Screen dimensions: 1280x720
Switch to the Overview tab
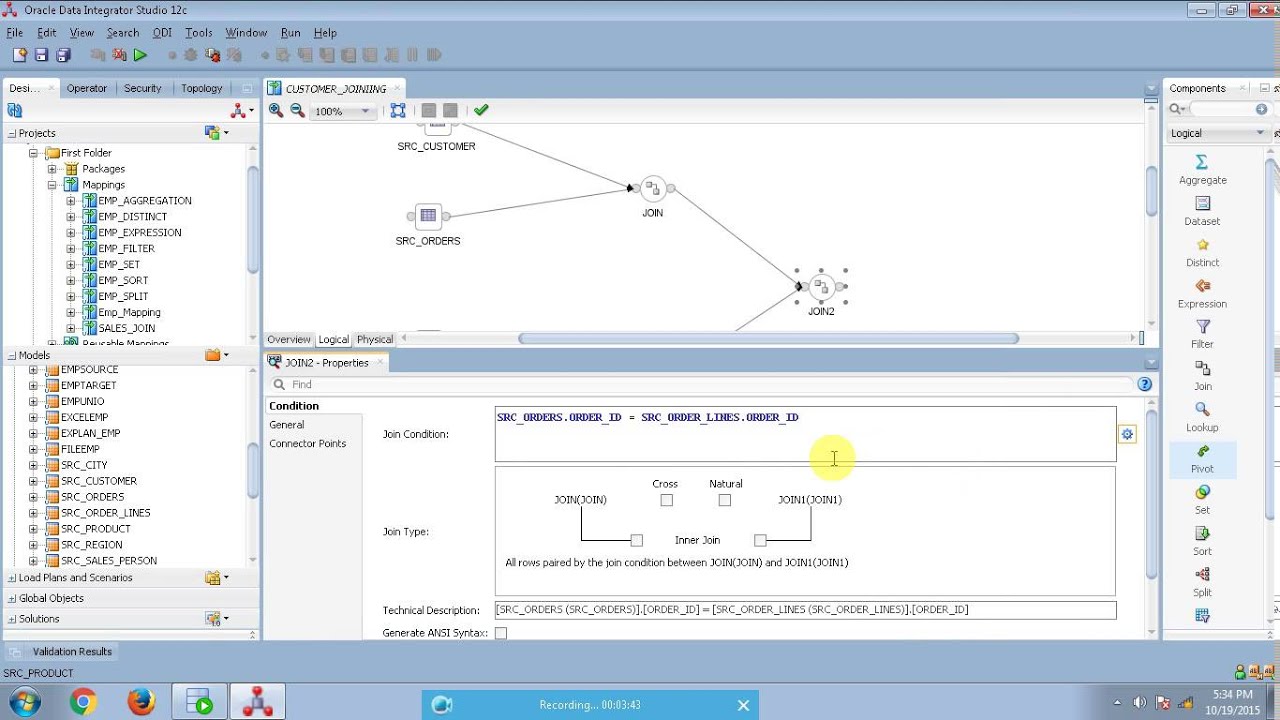(x=289, y=340)
